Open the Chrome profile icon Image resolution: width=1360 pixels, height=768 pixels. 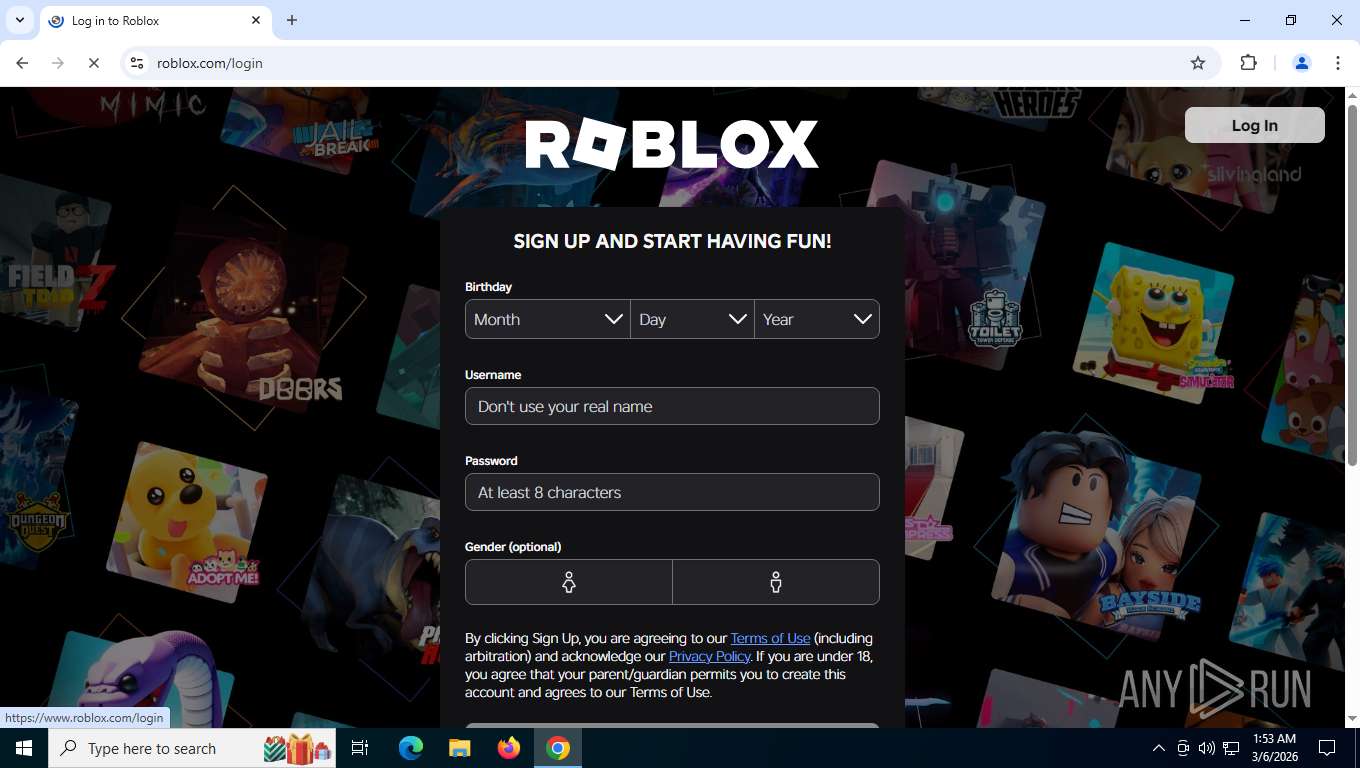click(1302, 63)
